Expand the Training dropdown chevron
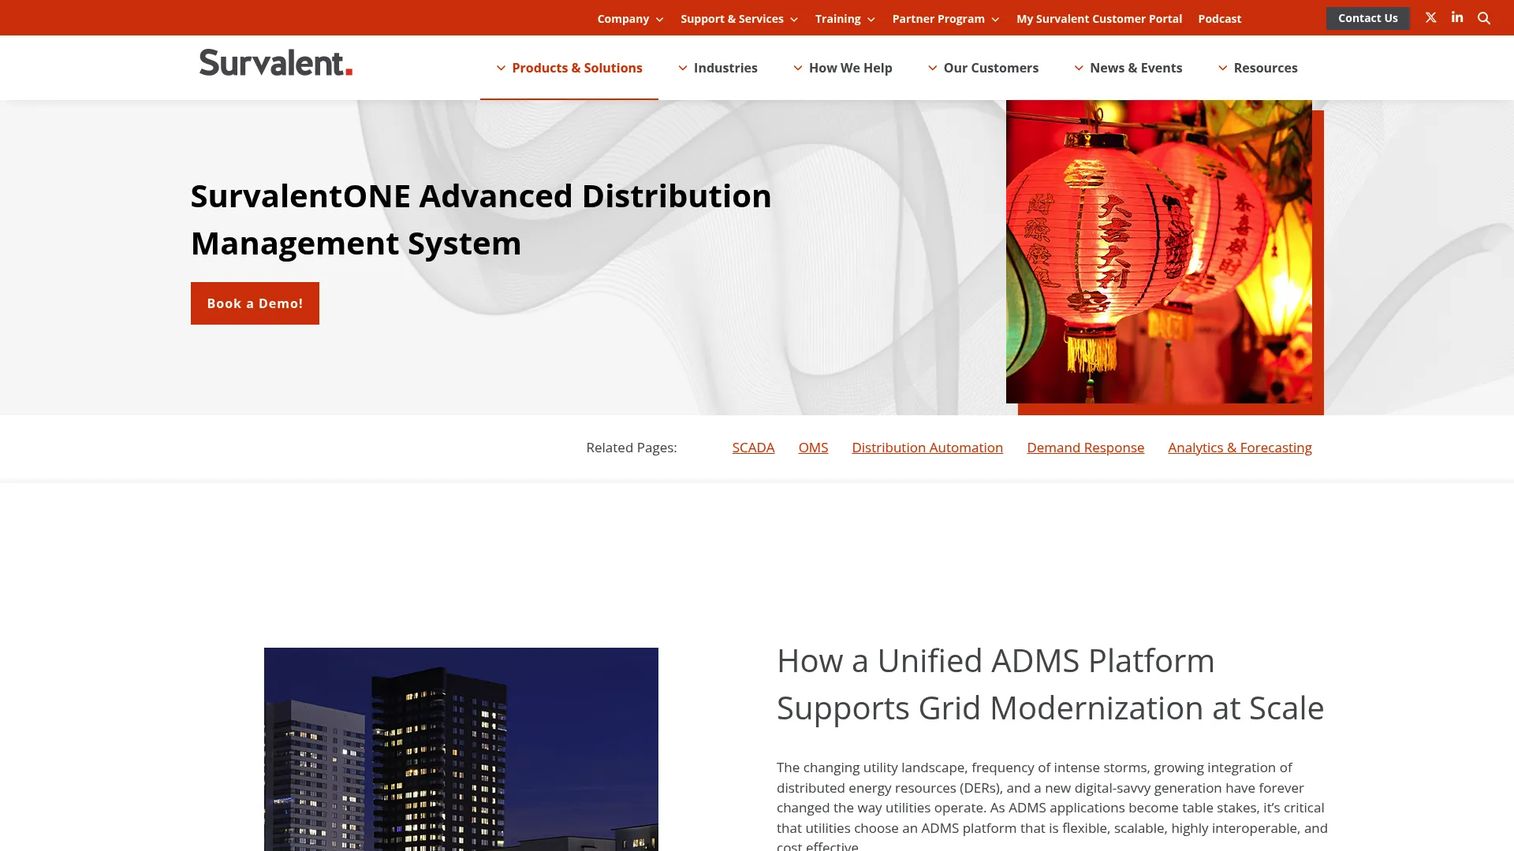This screenshot has height=851, width=1514. (x=871, y=20)
